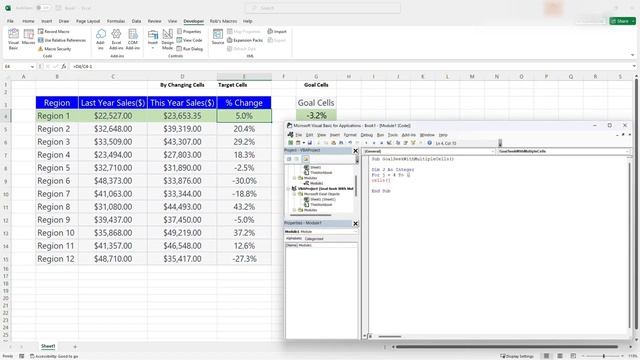Open Display Settings in status bar
This screenshot has height=360, width=640.
(517, 356)
